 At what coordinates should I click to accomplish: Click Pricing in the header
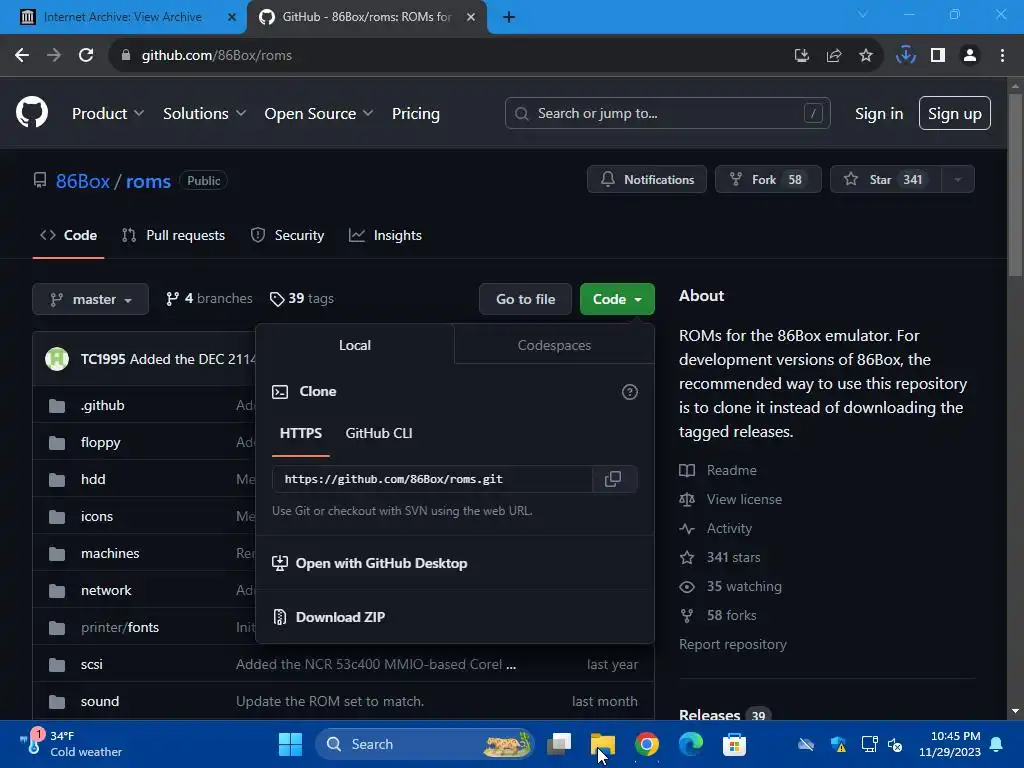[x=415, y=114]
